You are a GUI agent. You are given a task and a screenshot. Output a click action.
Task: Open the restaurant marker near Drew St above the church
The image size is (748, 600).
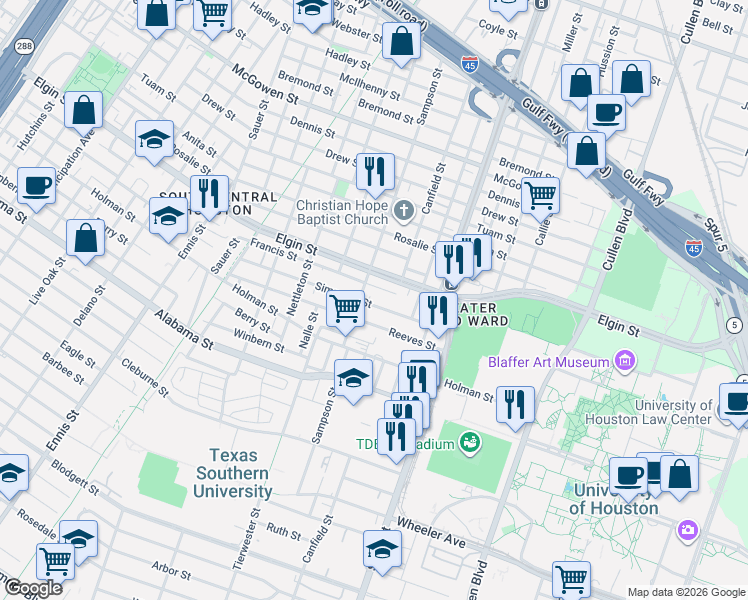[x=375, y=175]
